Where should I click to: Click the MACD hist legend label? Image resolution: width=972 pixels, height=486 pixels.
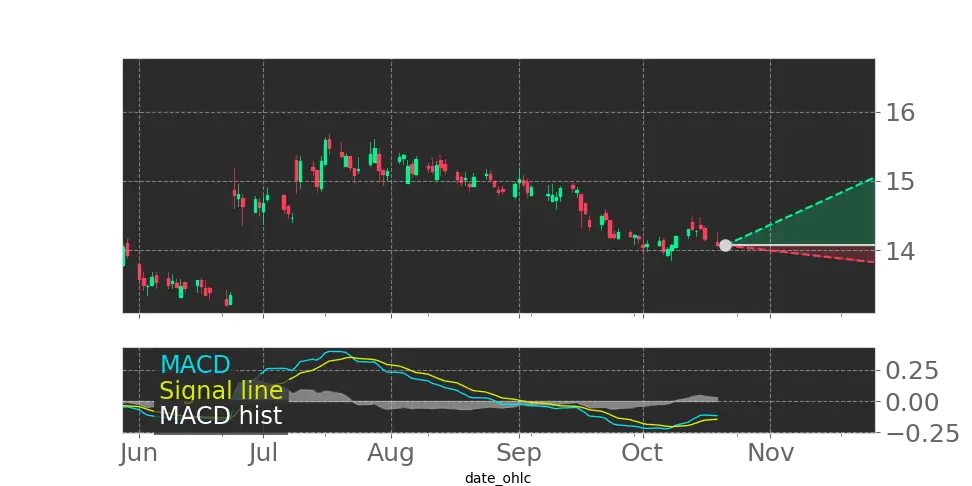tap(221, 415)
